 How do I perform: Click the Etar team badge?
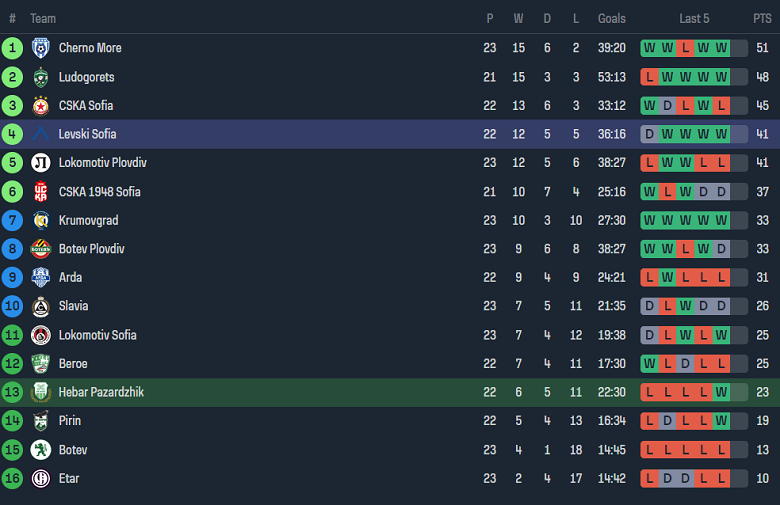[x=41, y=479]
